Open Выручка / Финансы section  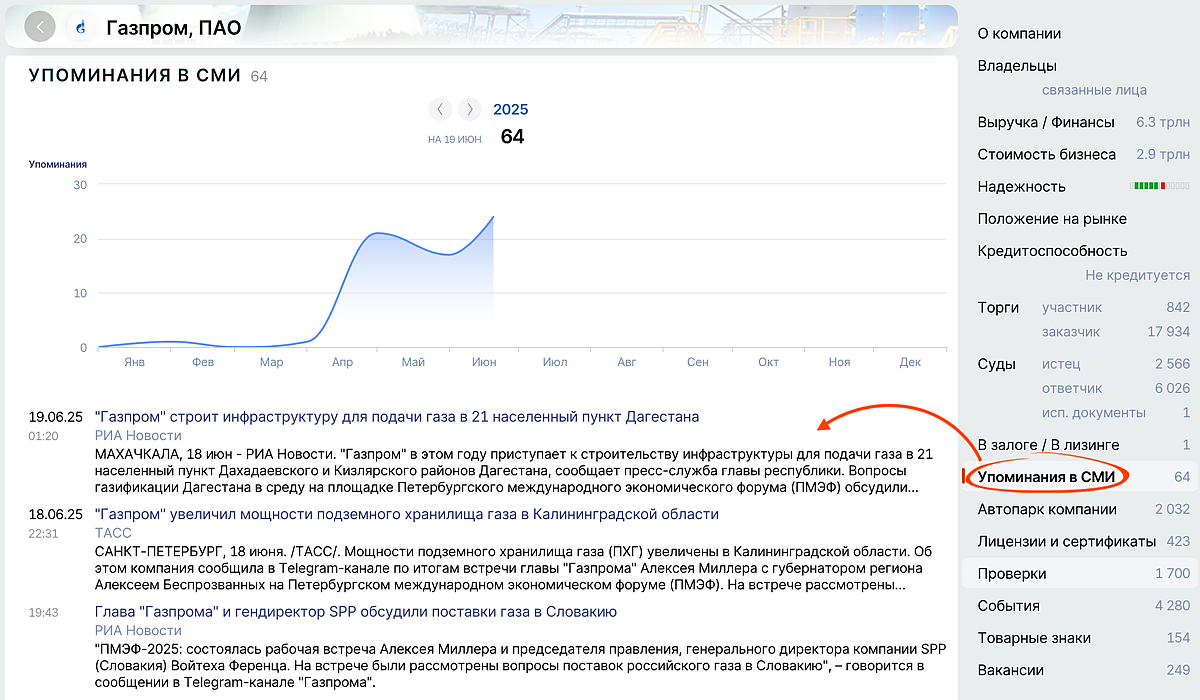click(1046, 122)
